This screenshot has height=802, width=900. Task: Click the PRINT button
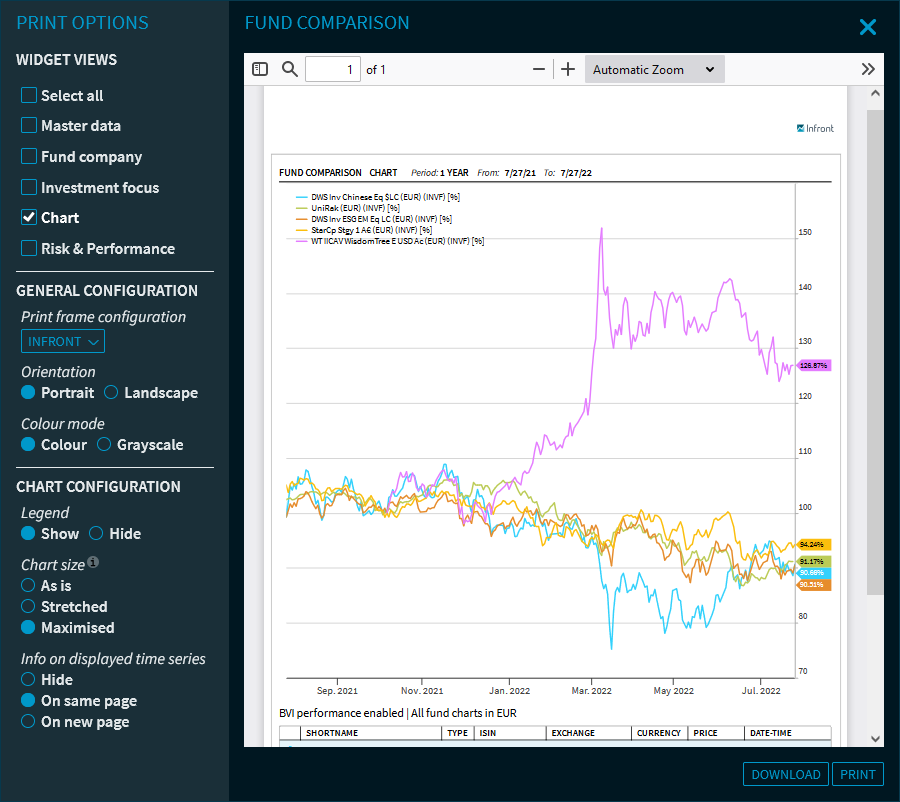(857, 774)
